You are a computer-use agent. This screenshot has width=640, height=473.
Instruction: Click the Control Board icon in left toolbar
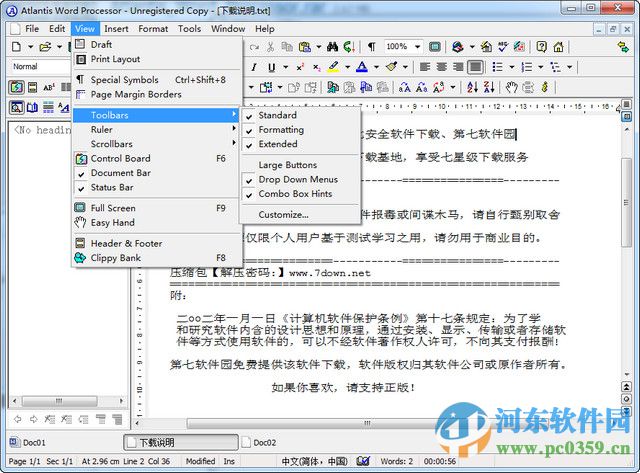17,87
